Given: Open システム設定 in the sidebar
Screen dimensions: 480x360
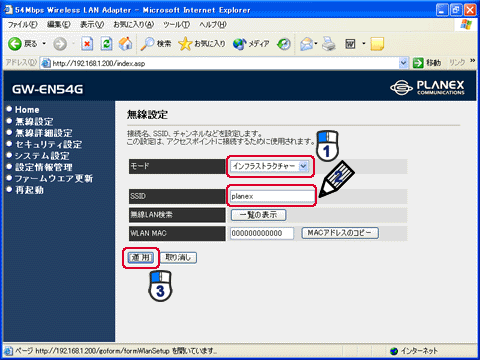Looking at the screenshot, I should (42, 156).
